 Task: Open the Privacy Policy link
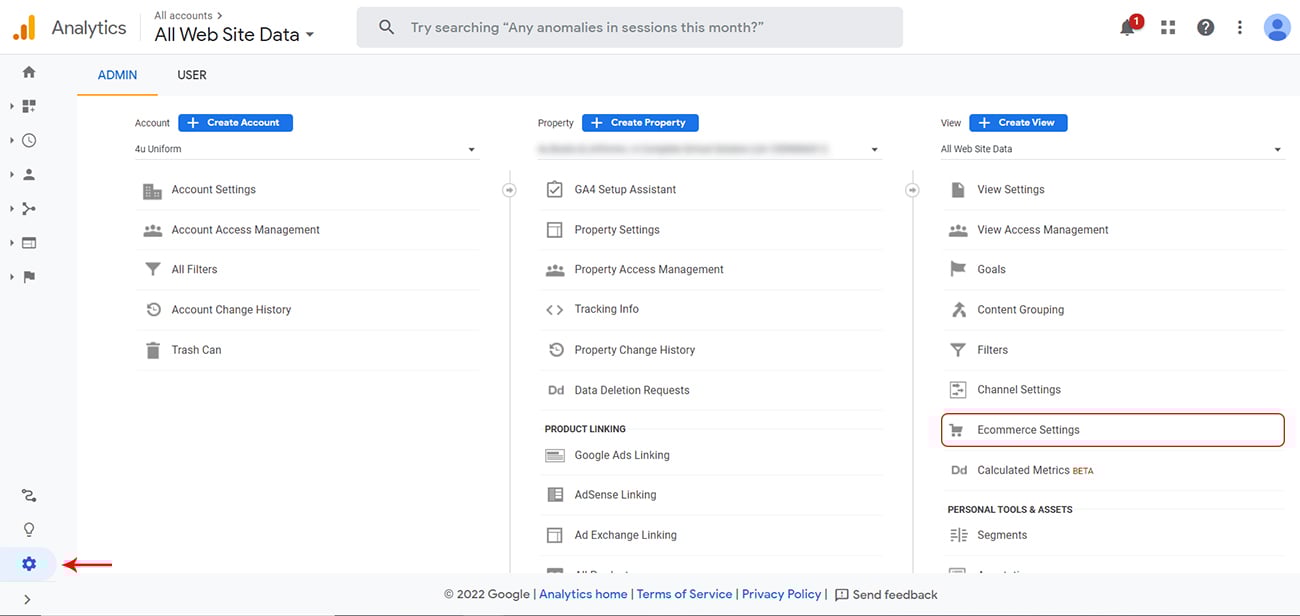tap(781, 593)
